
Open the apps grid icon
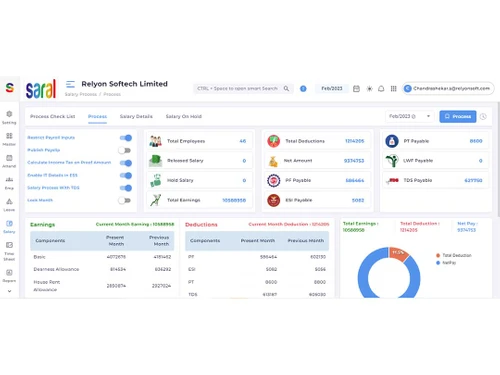(394, 89)
